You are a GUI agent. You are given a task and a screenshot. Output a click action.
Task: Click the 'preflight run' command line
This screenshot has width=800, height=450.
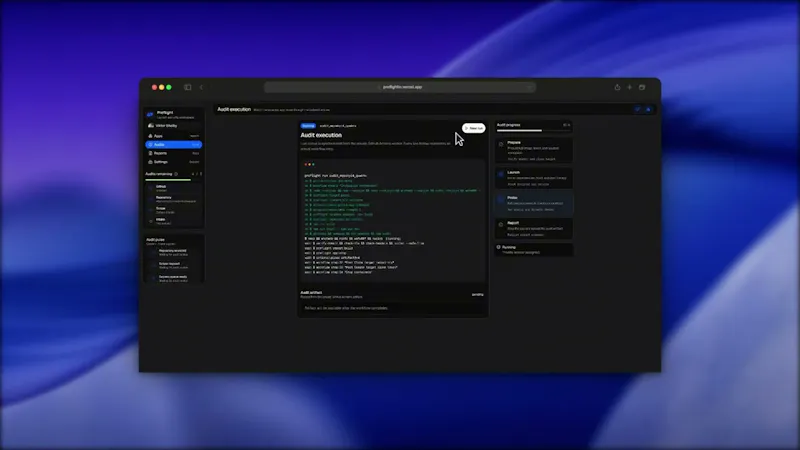pyautogui.click(x=335, y=176)
